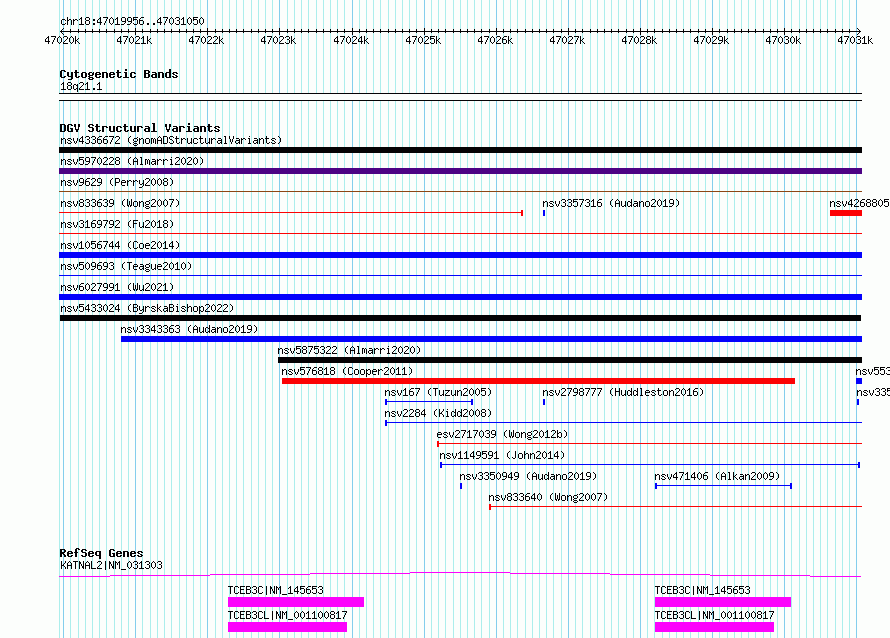Click nsv2798777 (Huddleston2016) label
The image size is (890, 638).
pos(623,392)
